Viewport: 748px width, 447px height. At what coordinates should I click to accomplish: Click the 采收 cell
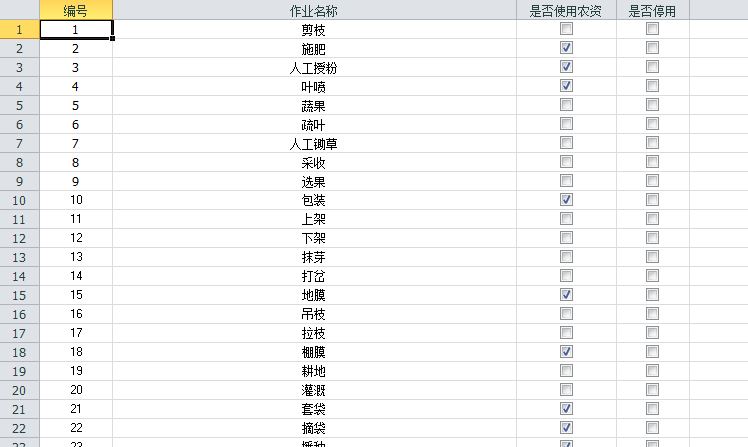click(314, 163)
